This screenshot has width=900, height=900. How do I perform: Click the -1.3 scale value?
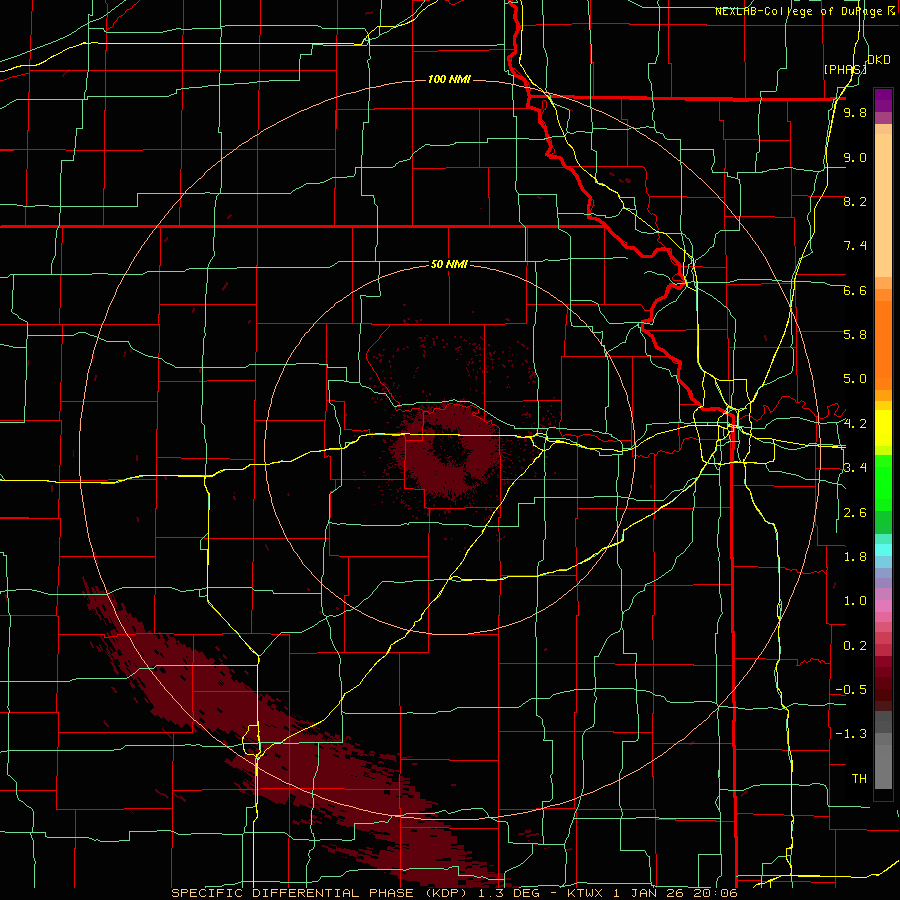click(851, 734)
